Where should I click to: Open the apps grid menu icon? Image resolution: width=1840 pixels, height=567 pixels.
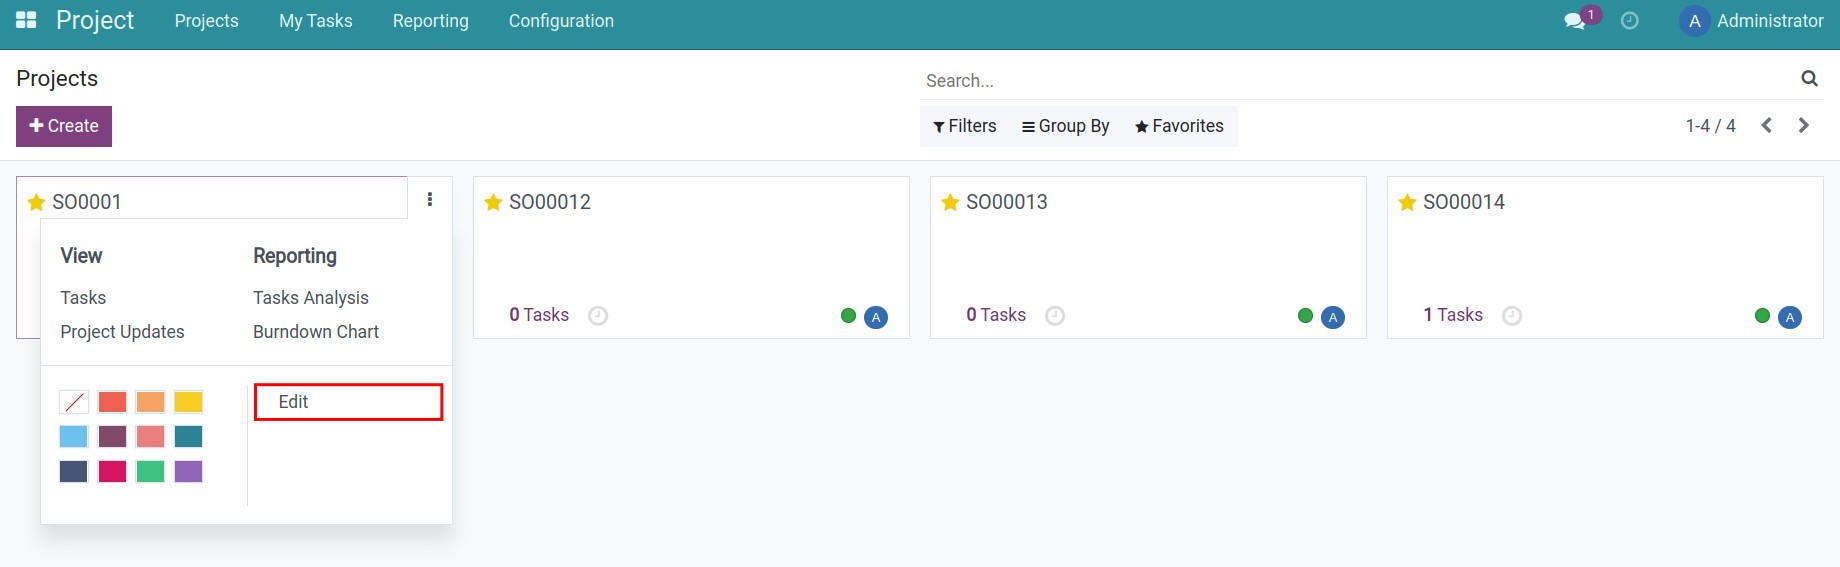click(26, 20)
